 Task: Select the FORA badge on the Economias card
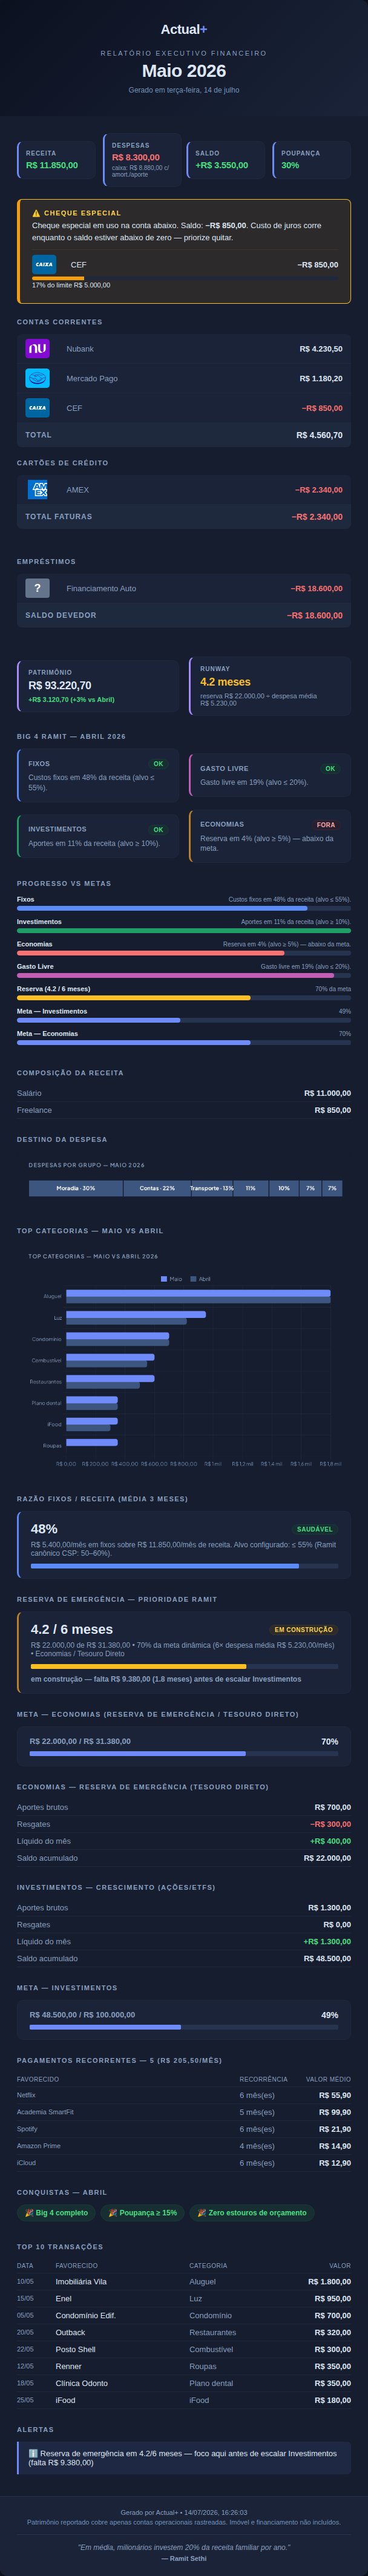pyautogui.click(x=326, y=825)
